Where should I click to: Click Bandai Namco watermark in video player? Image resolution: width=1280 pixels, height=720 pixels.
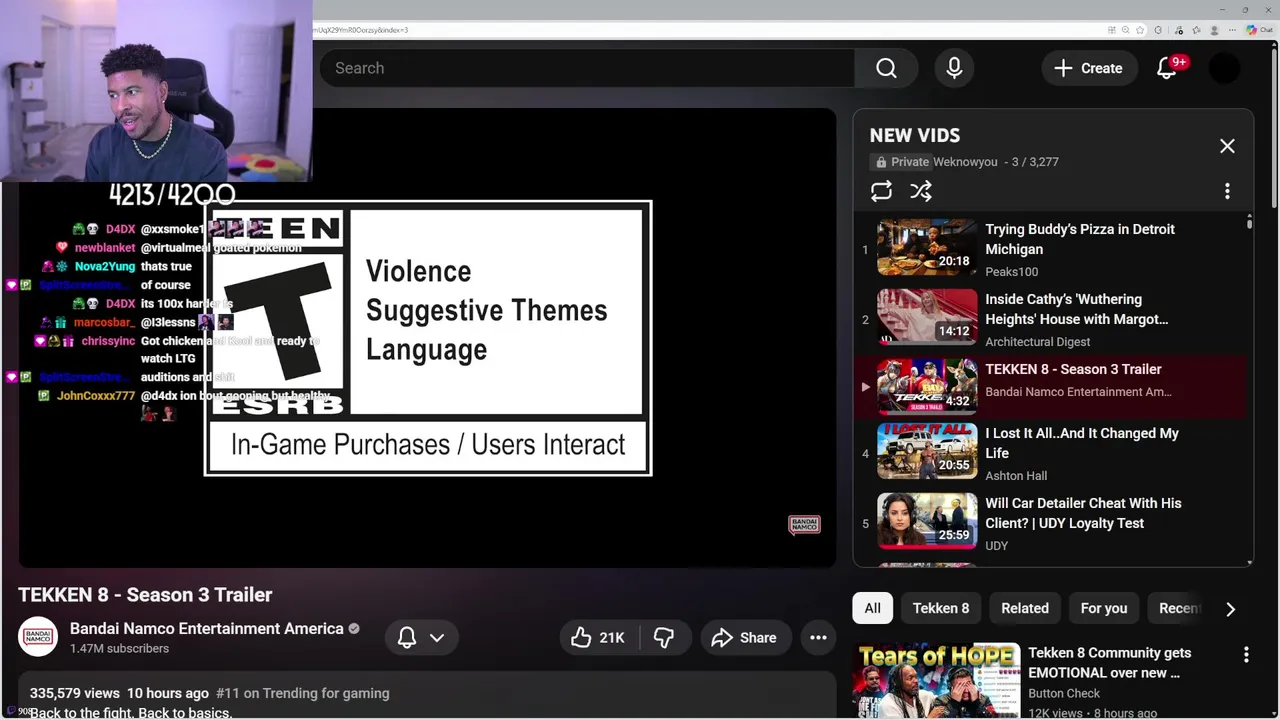pyautogui.click(x=804, y=525)
